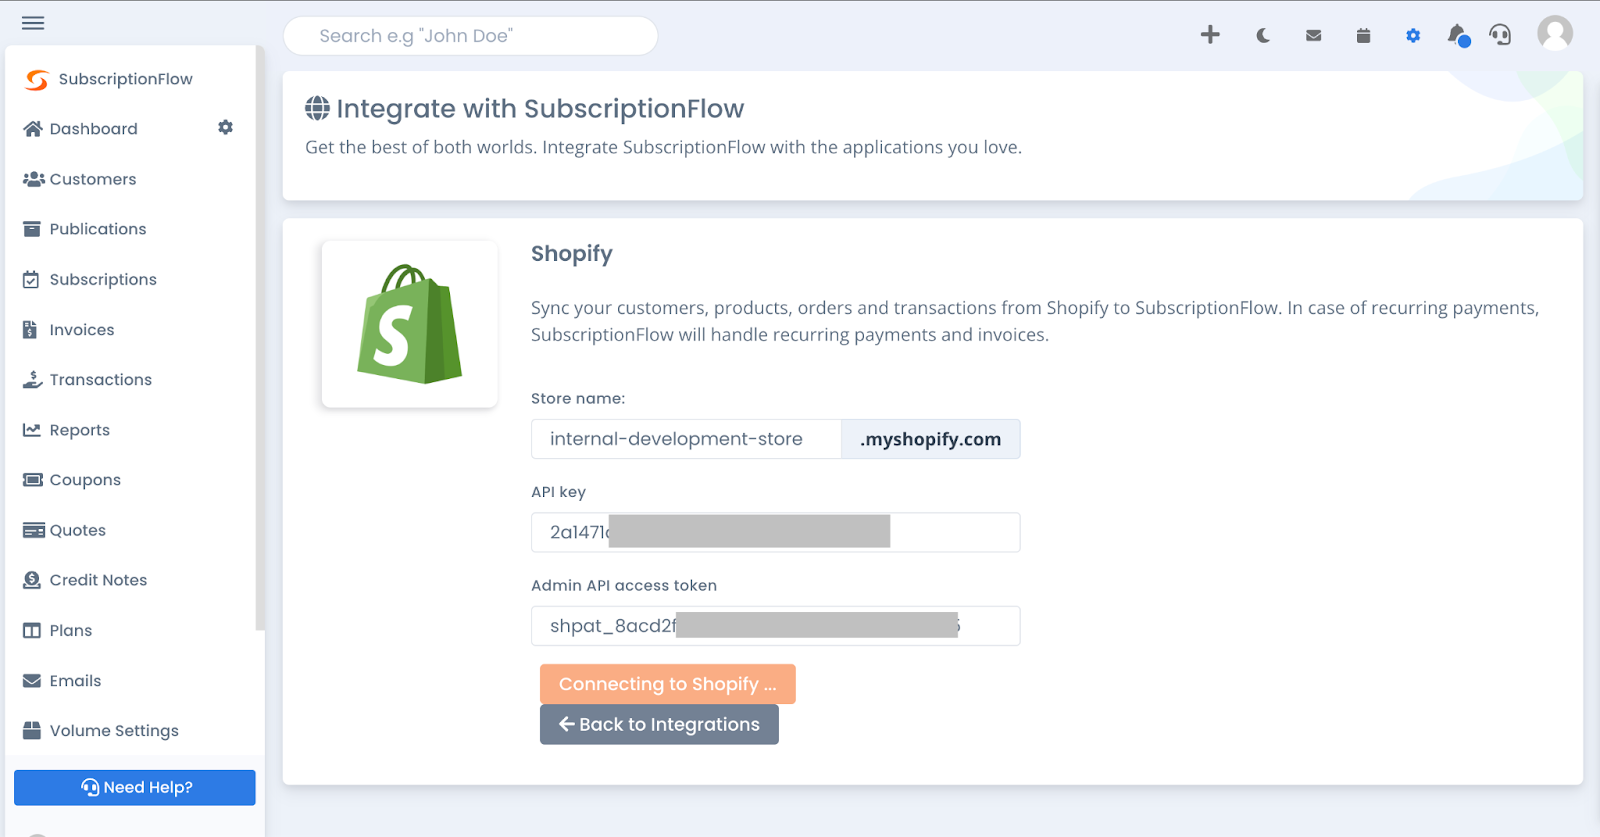
Task: Click the Credit Notes dollar icon
Action: point(32,580)
